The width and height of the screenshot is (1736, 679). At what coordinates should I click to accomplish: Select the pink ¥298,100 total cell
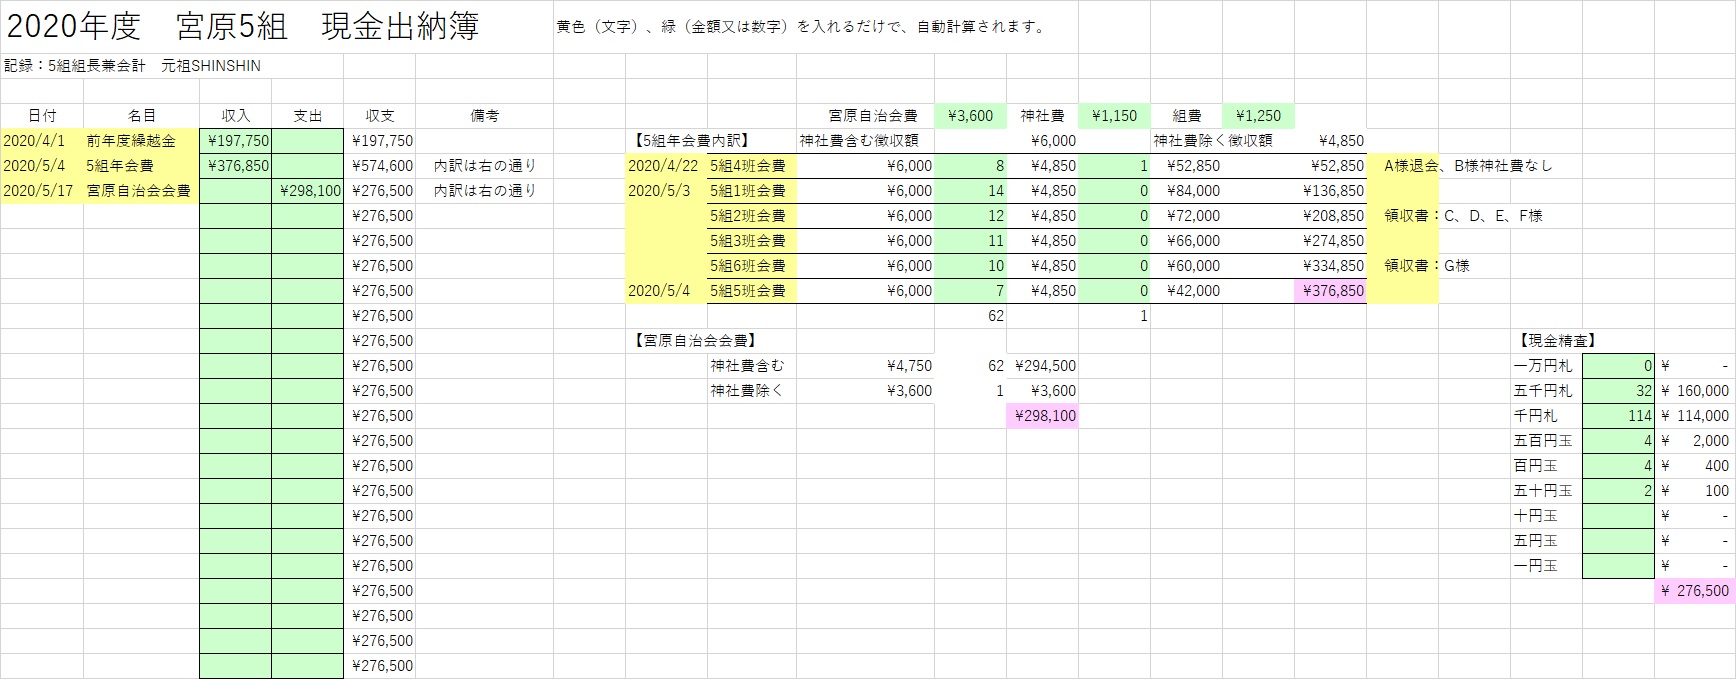[x=1042, y=416]
